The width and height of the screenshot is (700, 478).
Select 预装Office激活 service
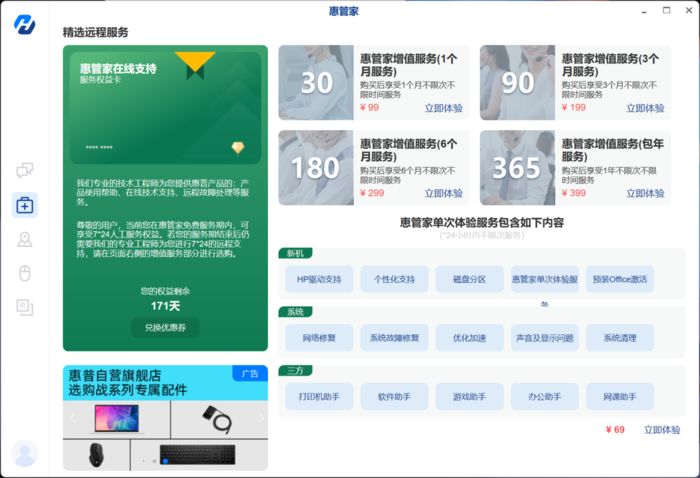pos(620,279)
